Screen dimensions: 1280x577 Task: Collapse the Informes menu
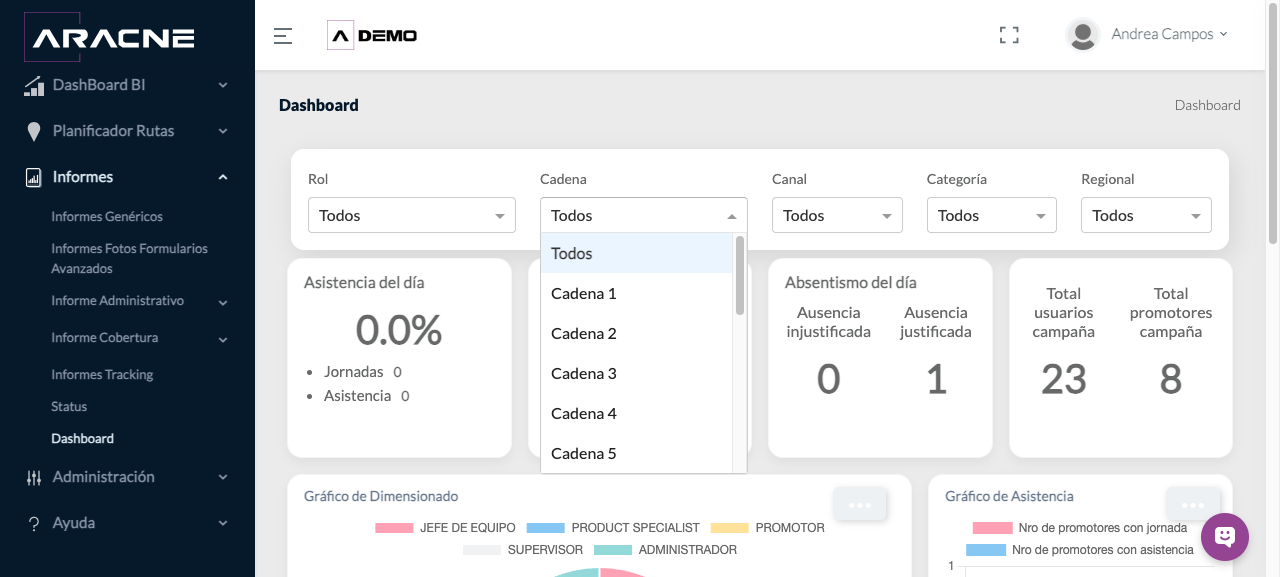(223, 178)
